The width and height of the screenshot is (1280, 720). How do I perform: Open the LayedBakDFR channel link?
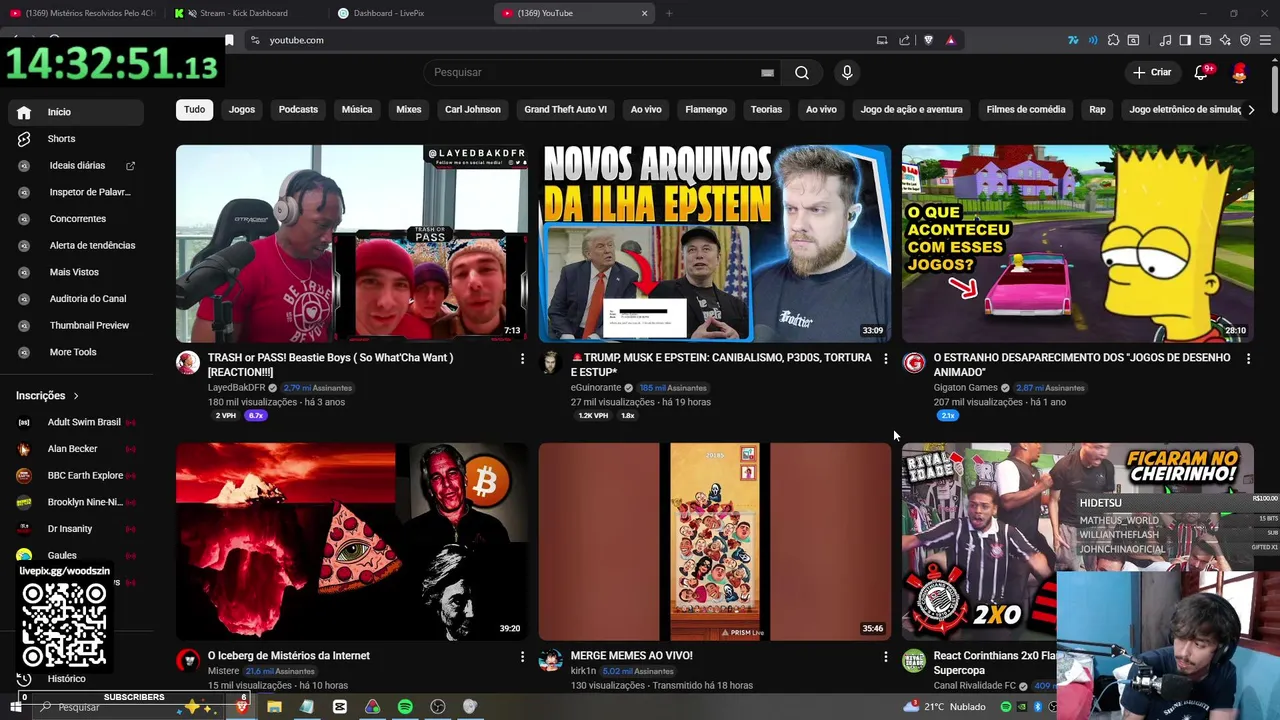point(236,388)
